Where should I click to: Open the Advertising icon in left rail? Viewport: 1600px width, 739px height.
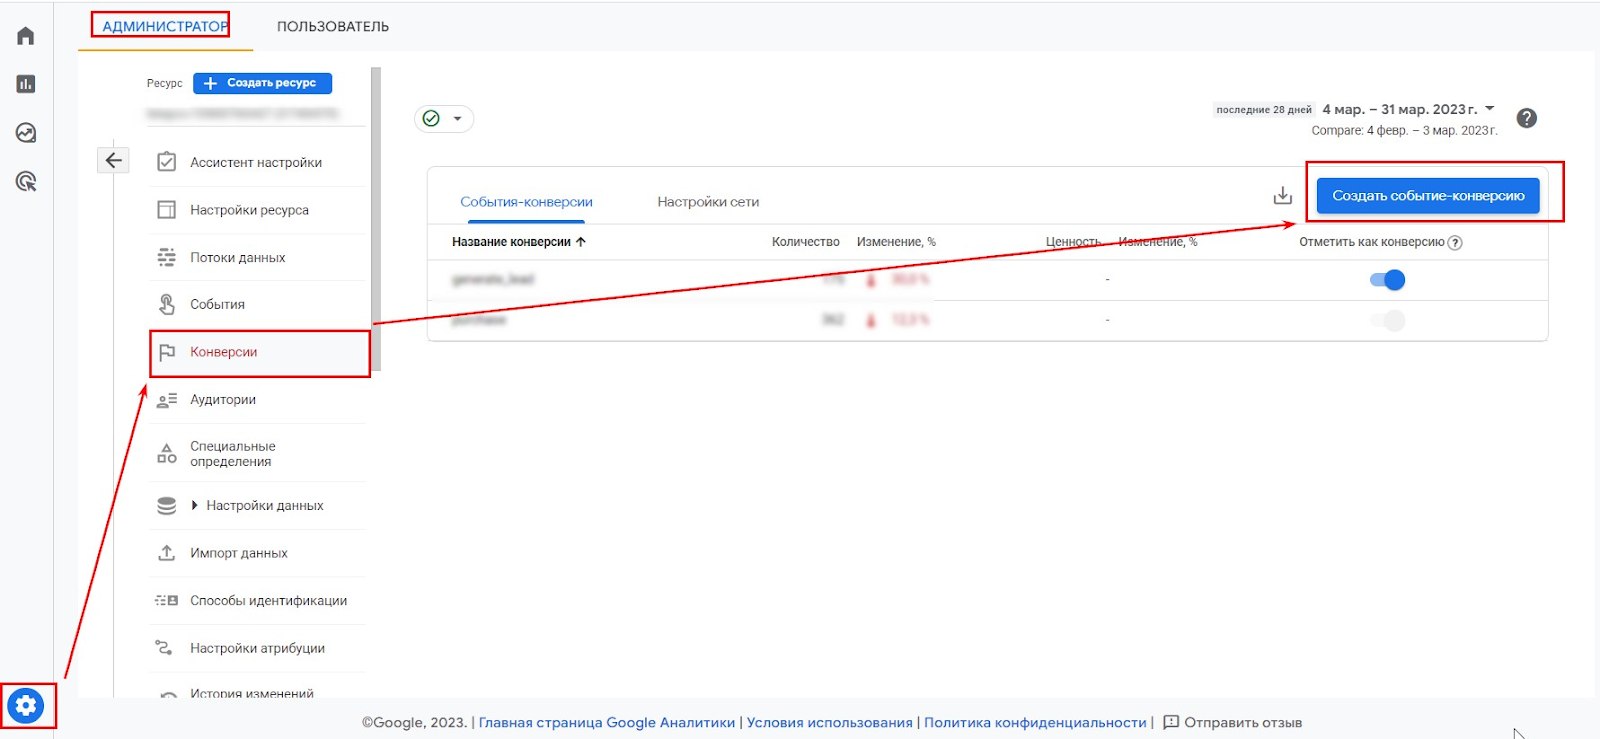[x=26, y=181]
